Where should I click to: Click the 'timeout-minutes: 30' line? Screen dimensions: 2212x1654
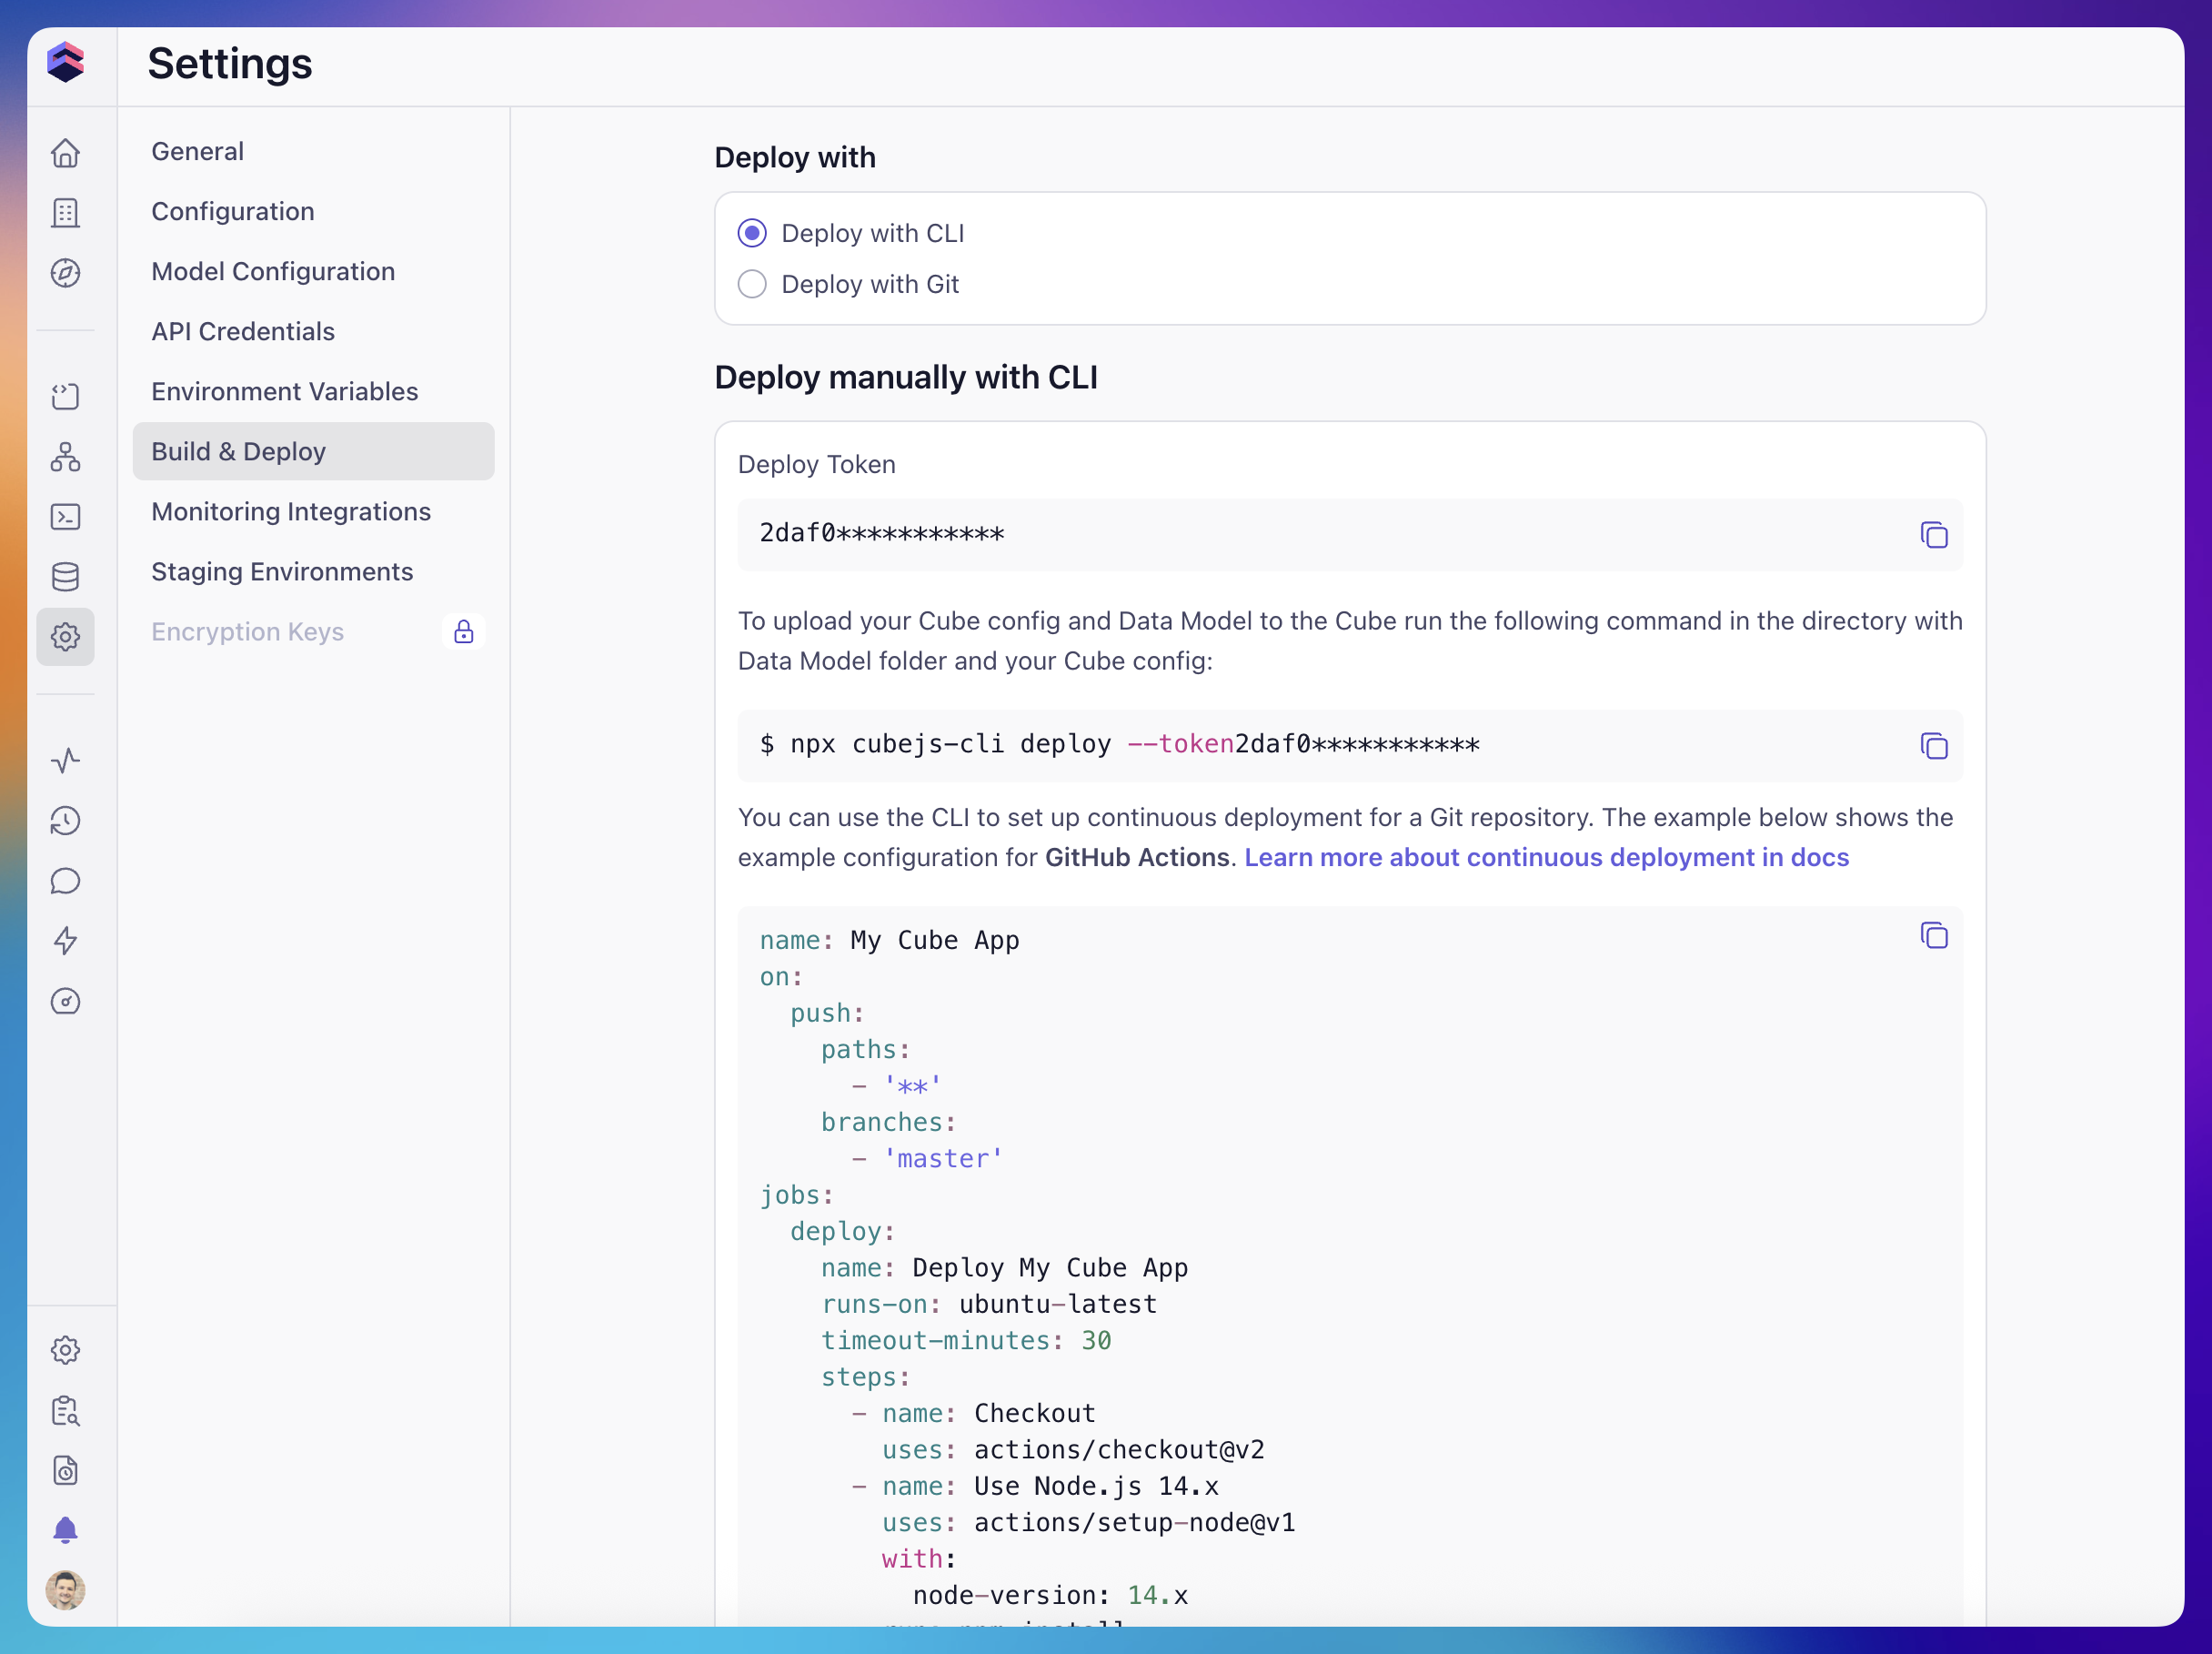pos(966,1340)
